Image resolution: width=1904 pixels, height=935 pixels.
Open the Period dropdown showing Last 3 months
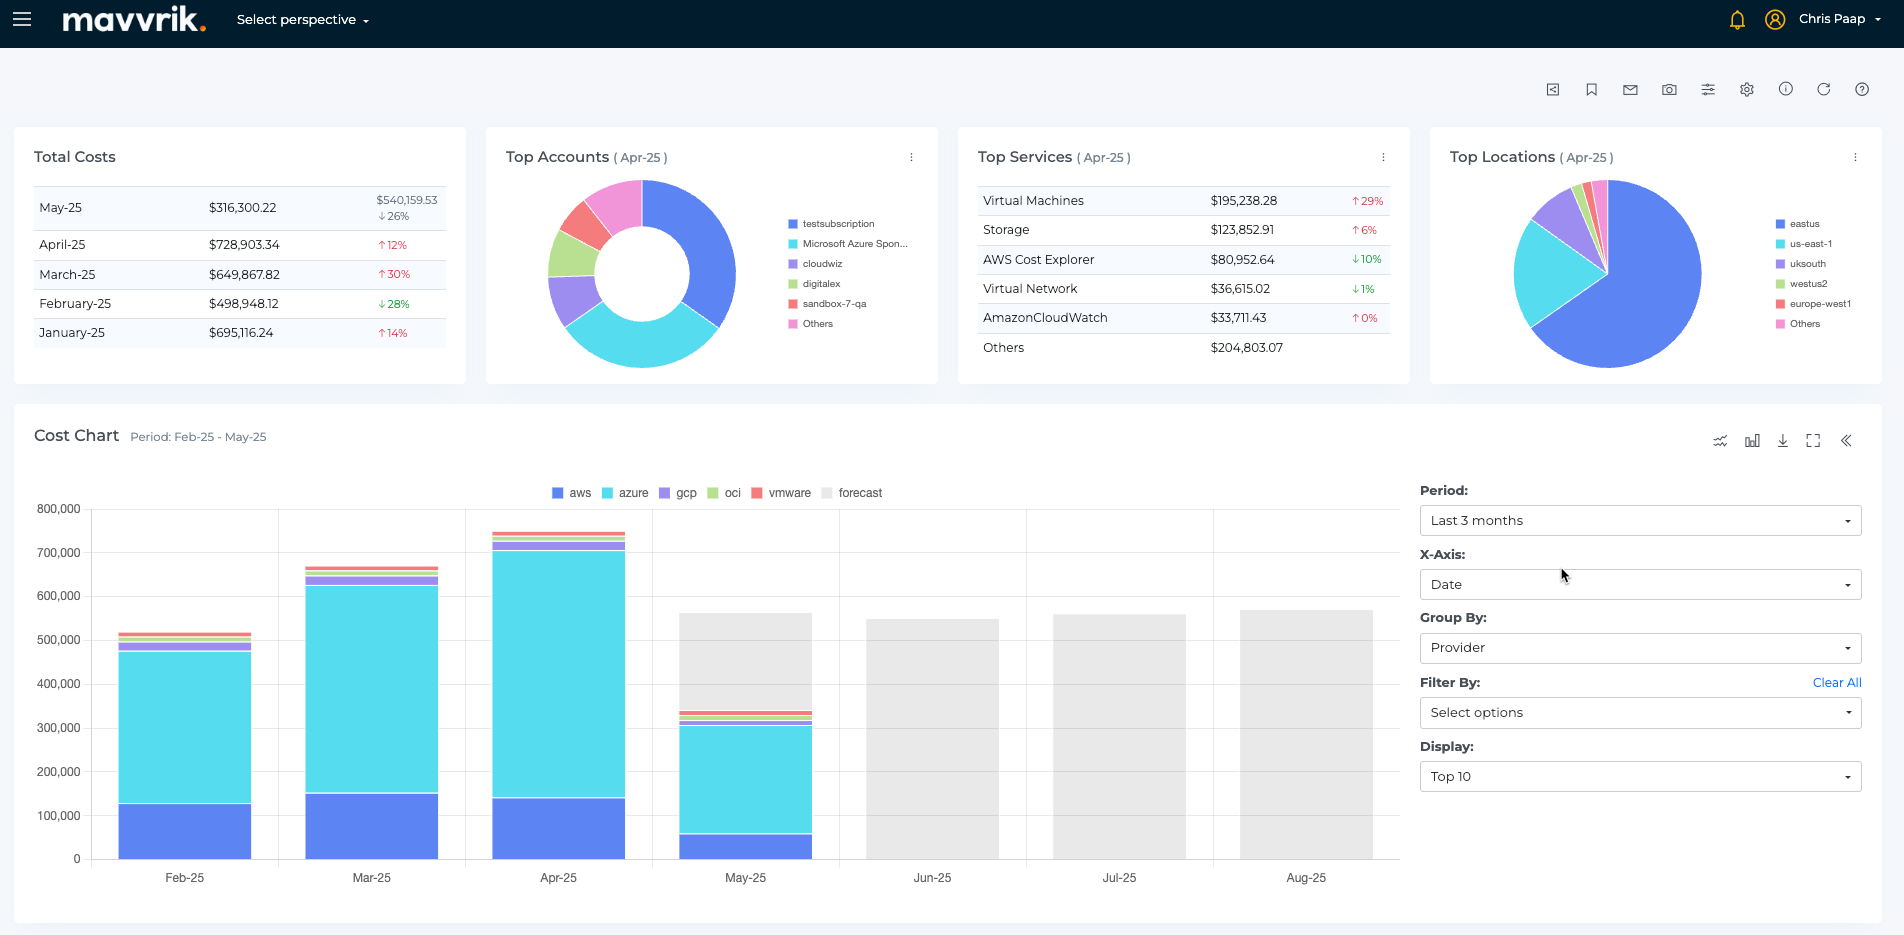coord(1640,521)
